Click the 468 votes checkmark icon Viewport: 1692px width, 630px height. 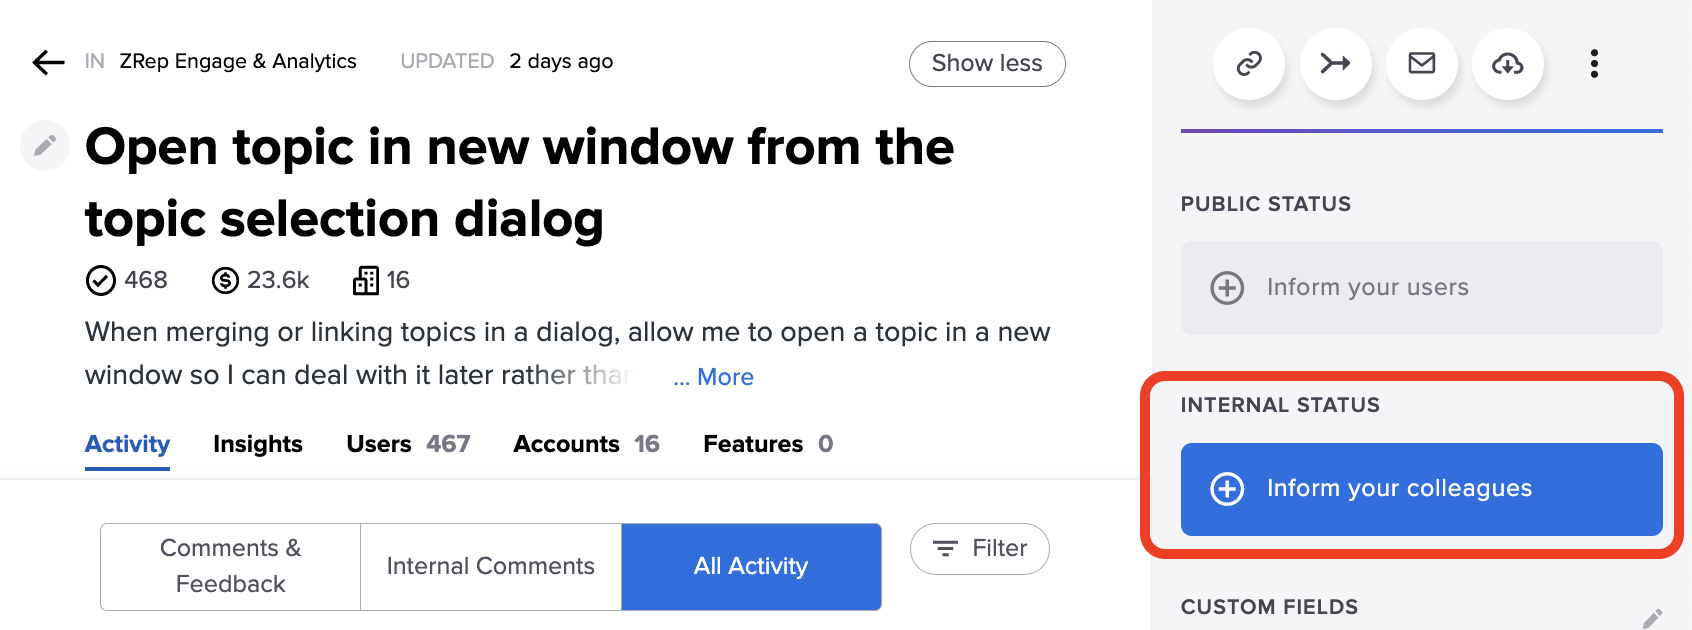tap(101, 281)
